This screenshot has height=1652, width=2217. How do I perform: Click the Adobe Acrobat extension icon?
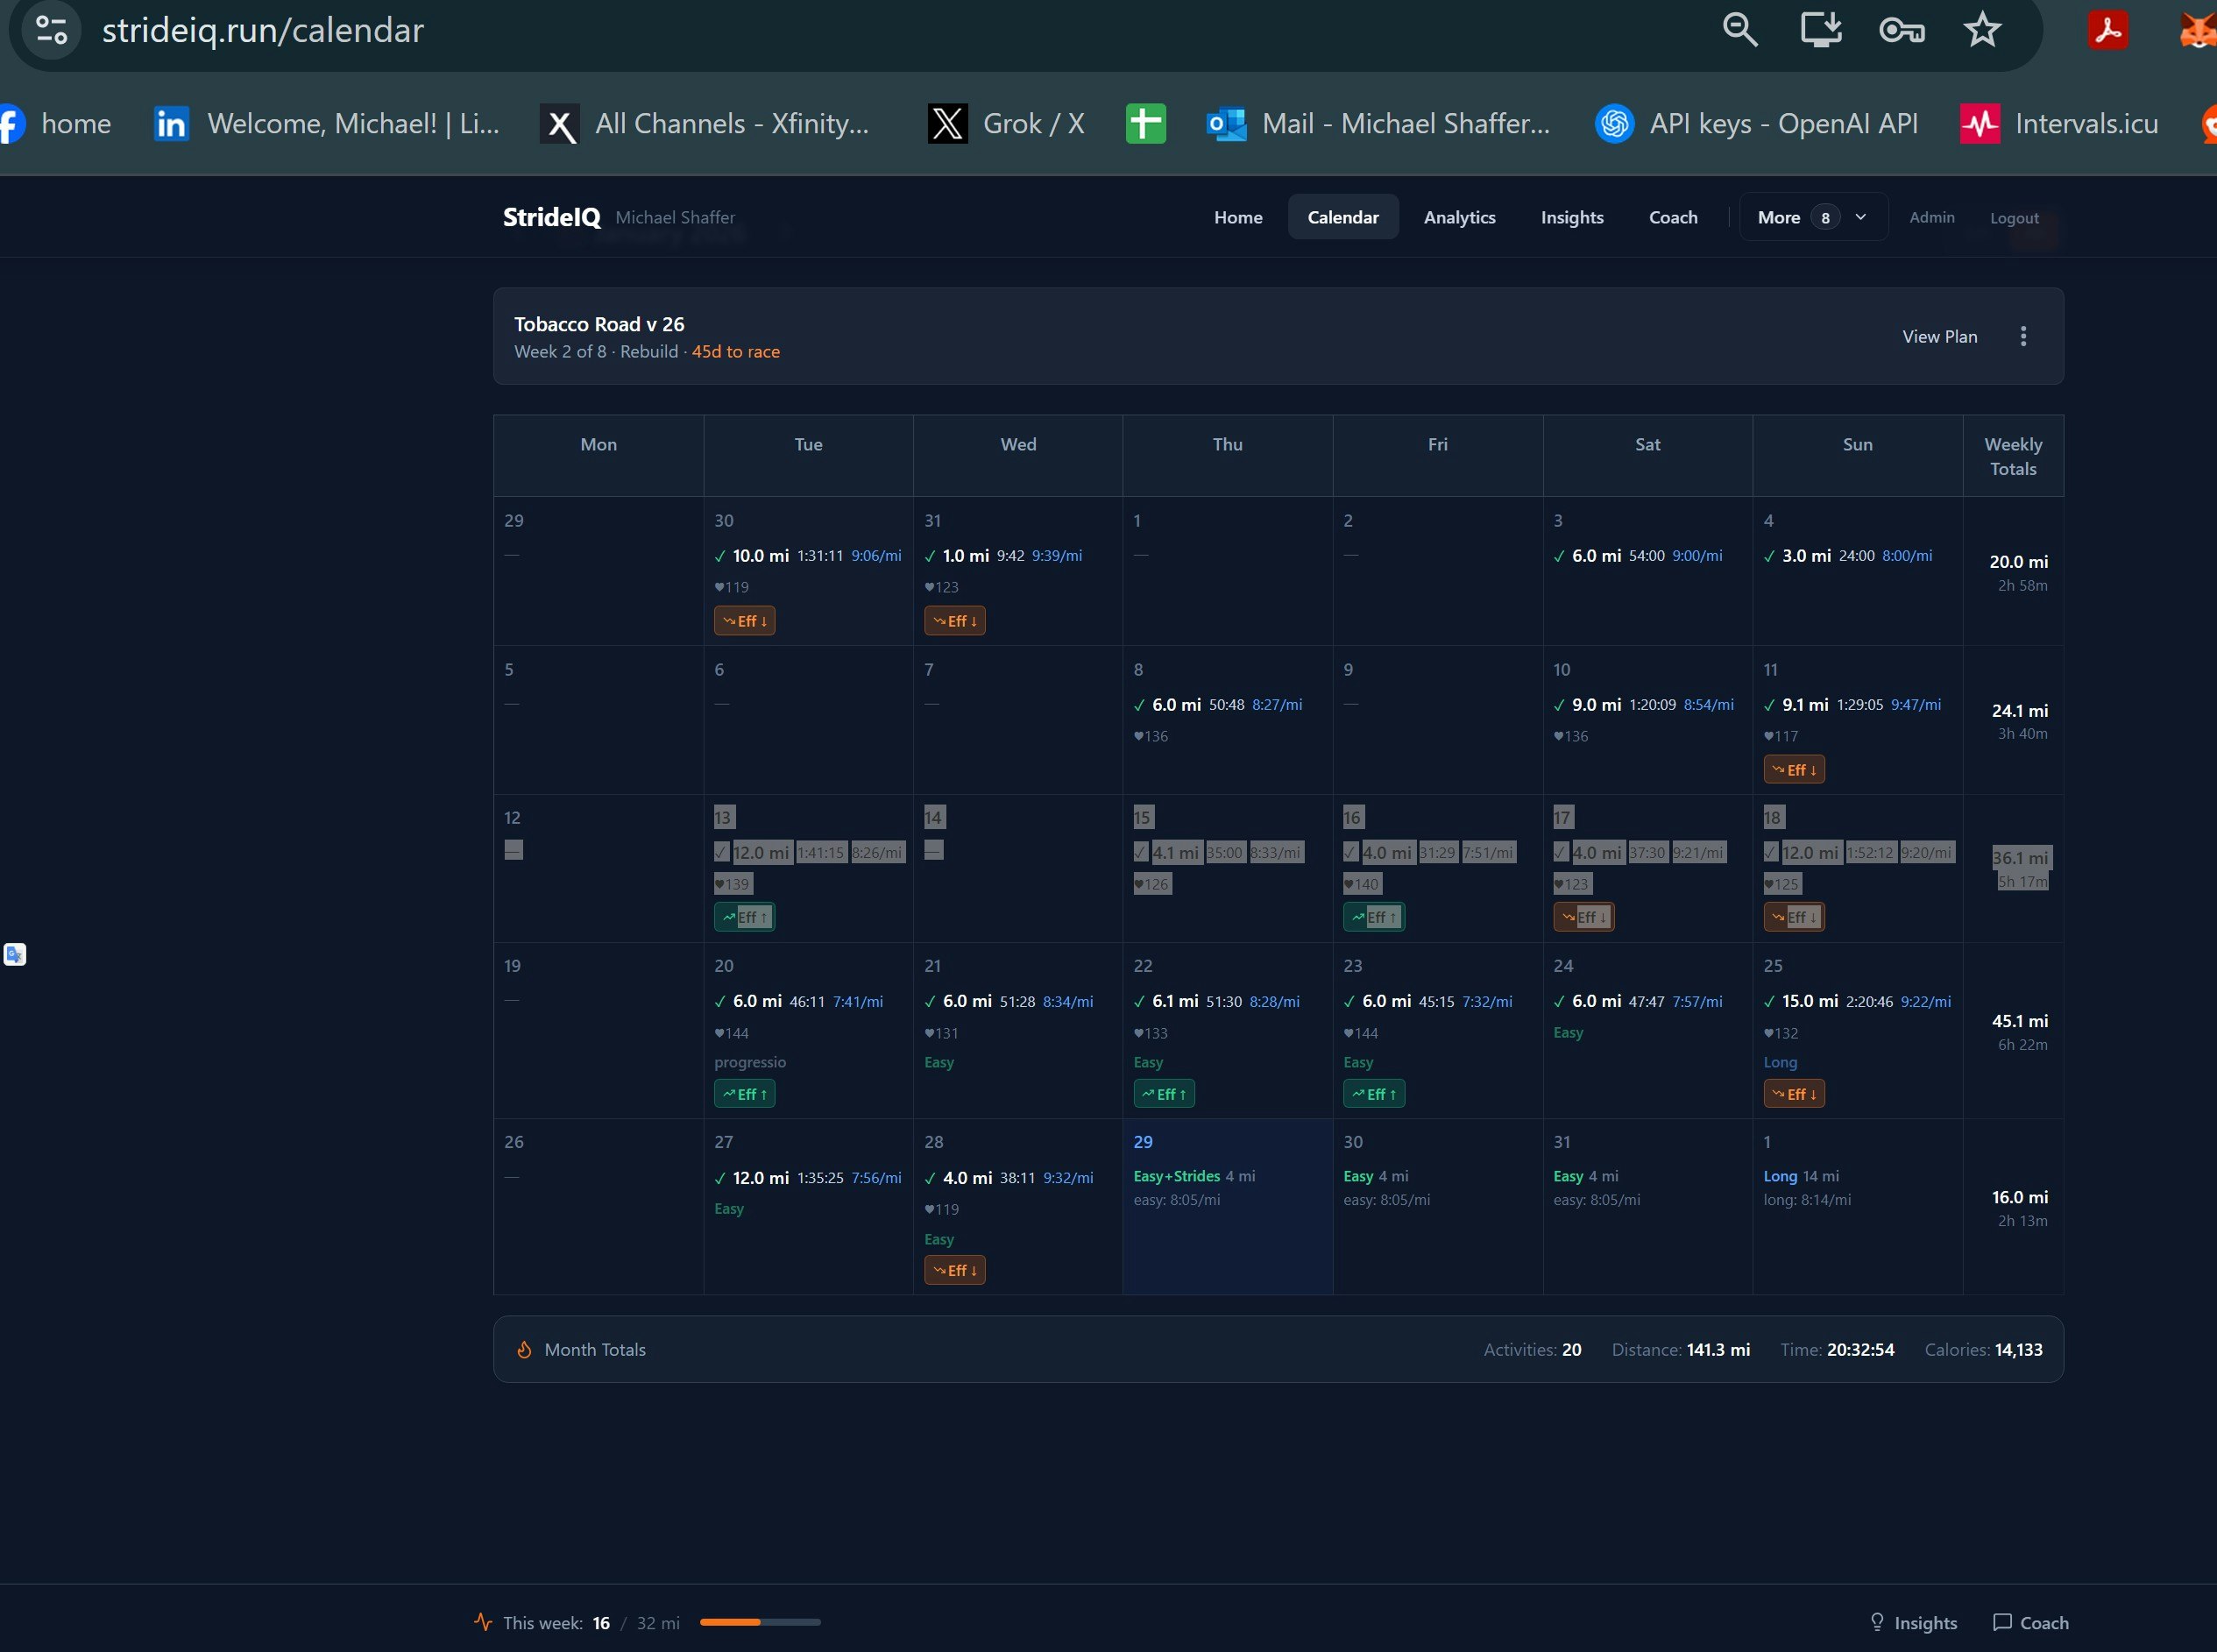[x=2108, y=30]
